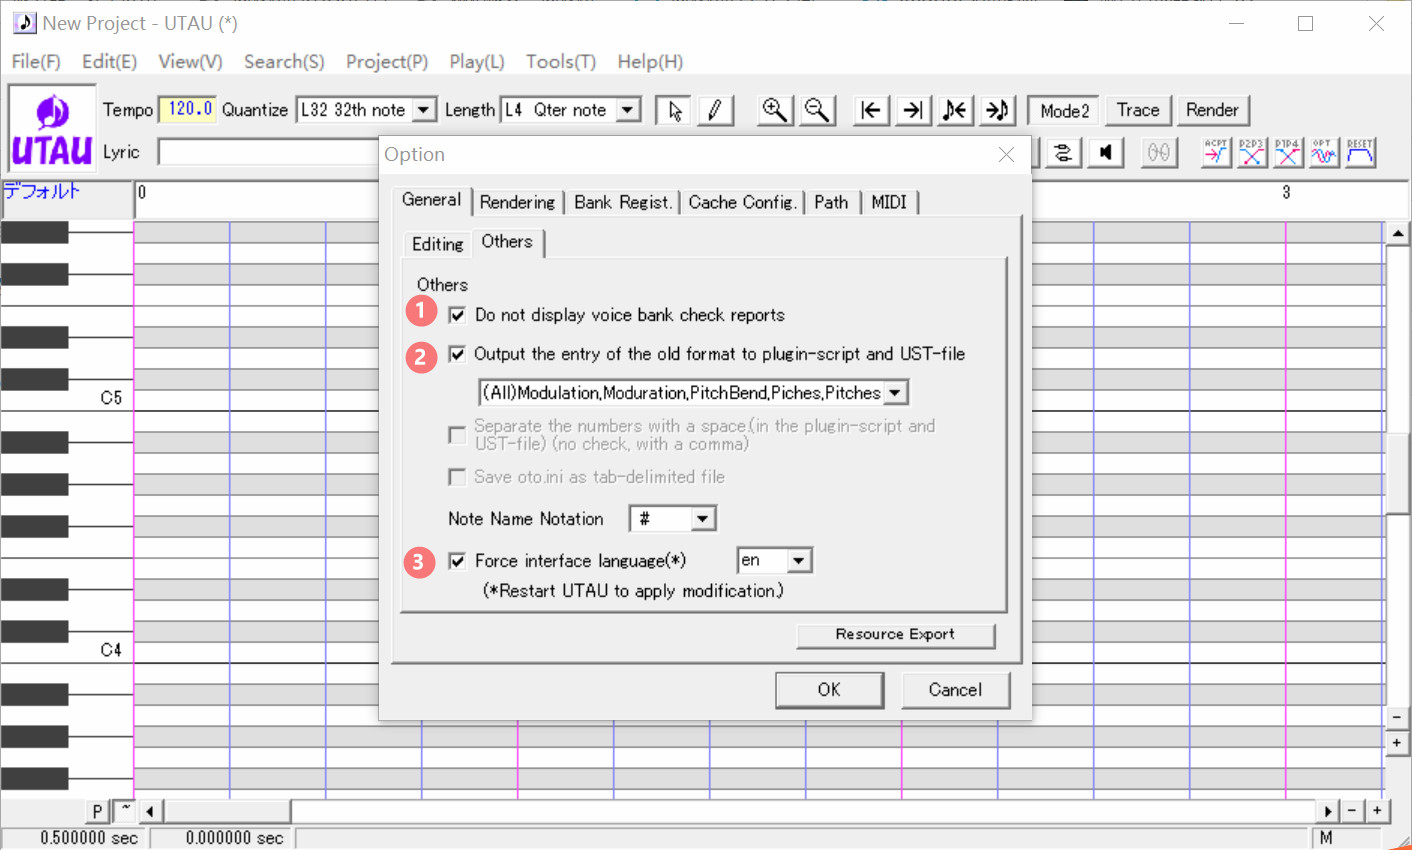Switch to the Rendering tab
Viewport: 1412px width, 850px height.
click(x=517, y=202)
